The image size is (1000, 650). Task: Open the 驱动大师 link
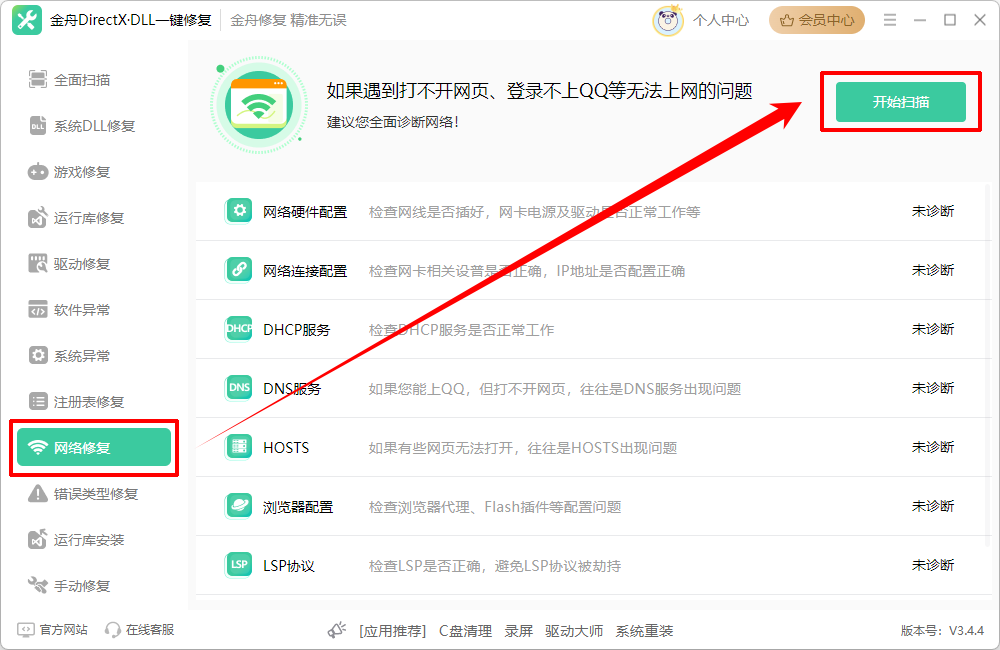pos(574,631)
